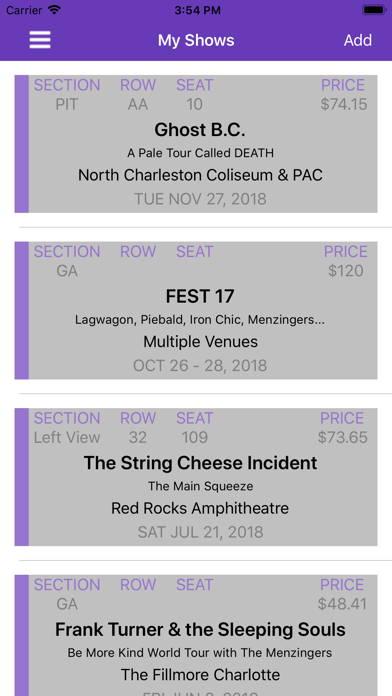This screenshot has height=696, width=392.
Task: Tap the My Shows title
Action: [196, 40]
